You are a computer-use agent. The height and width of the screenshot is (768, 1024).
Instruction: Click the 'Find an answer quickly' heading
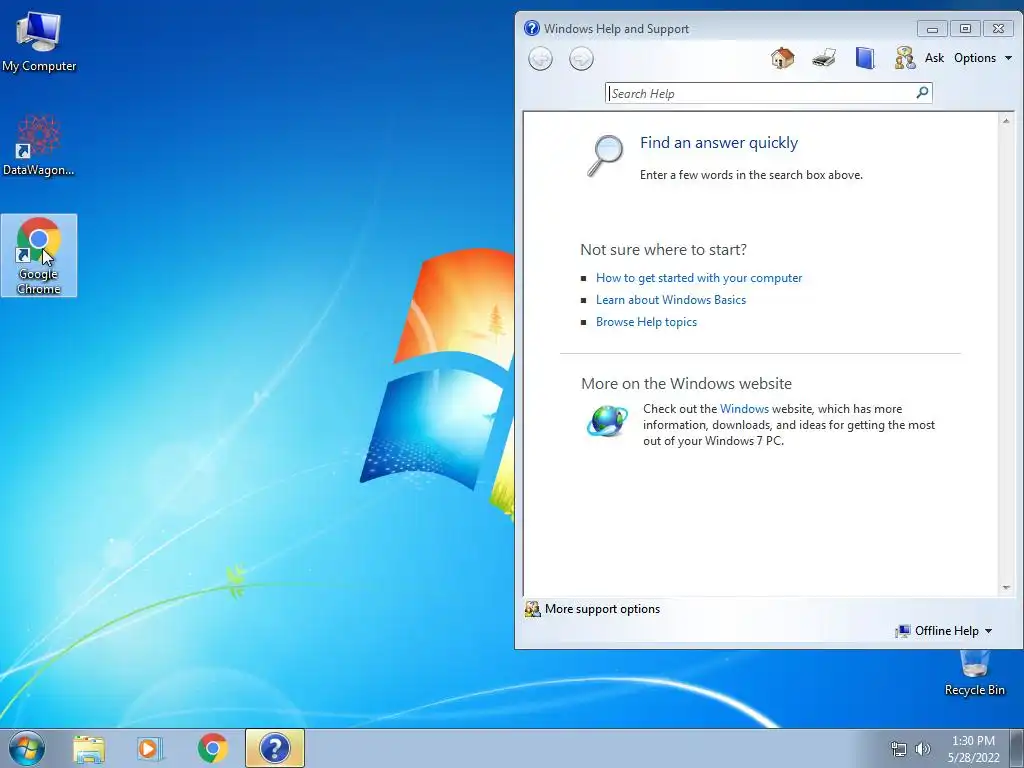pos(719,143)
